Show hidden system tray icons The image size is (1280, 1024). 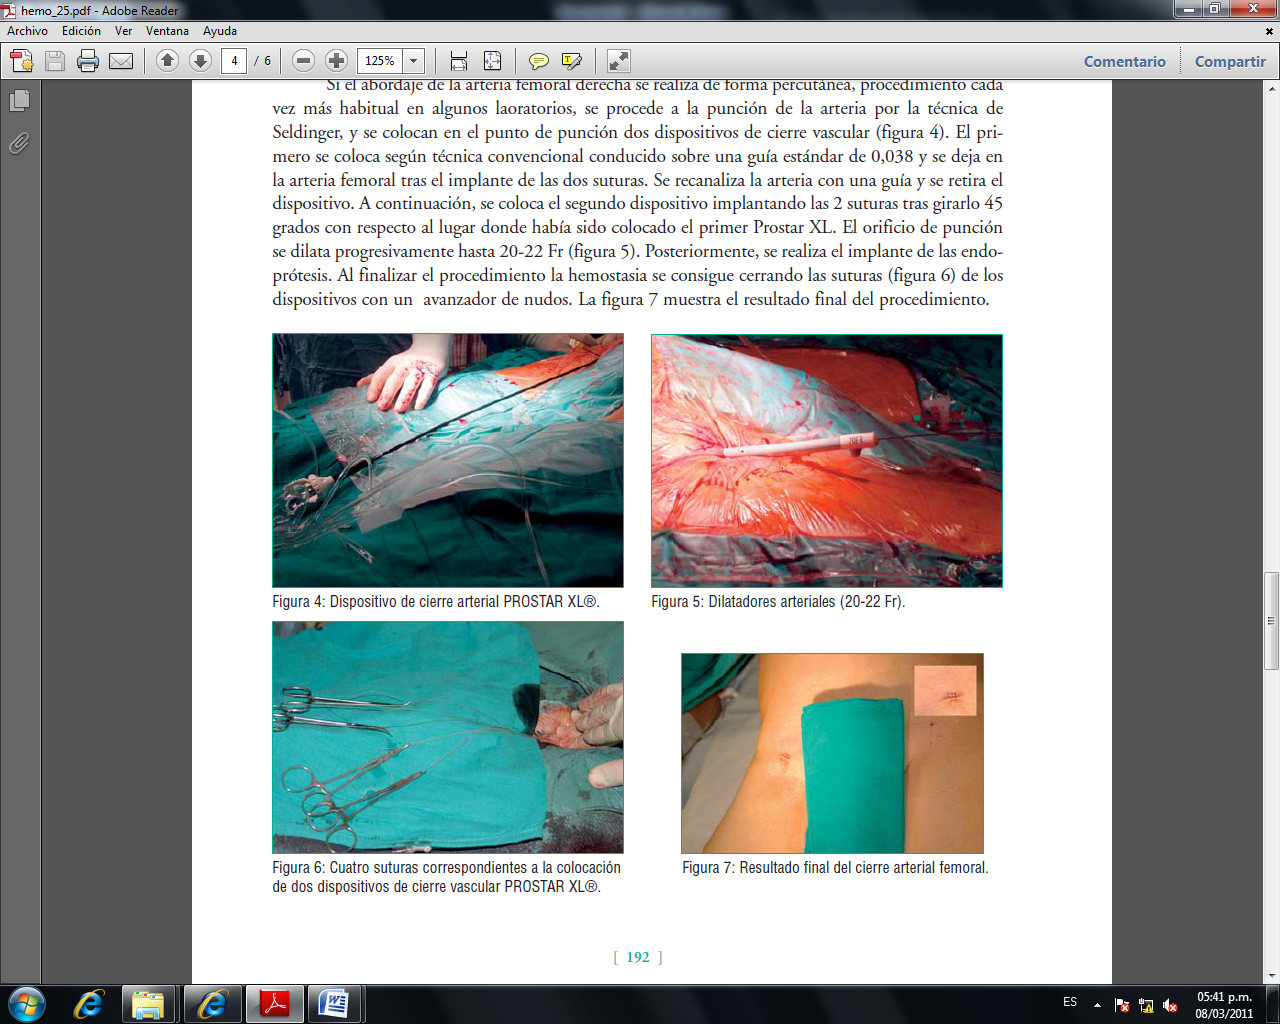(1097, 1004)
